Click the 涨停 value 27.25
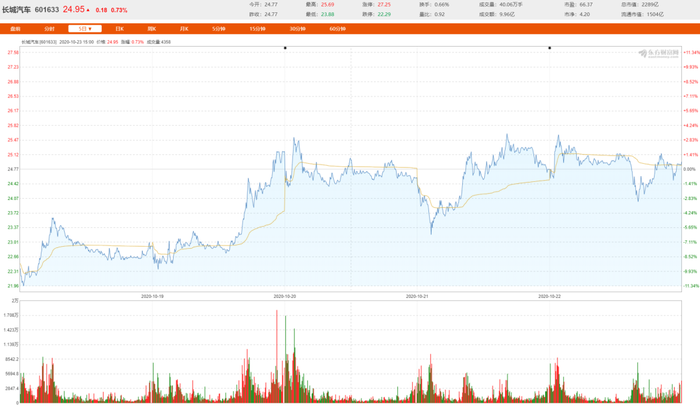 (384, 4)
